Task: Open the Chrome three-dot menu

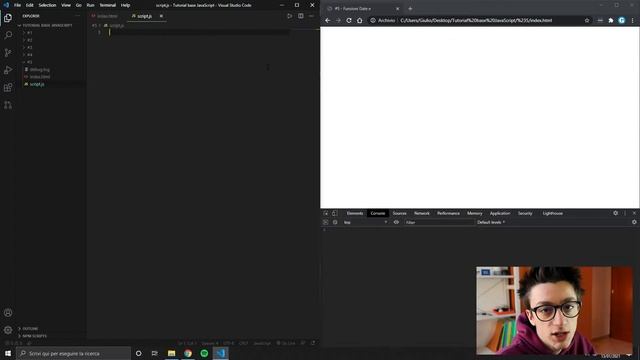Action: (x=633, y=20)
